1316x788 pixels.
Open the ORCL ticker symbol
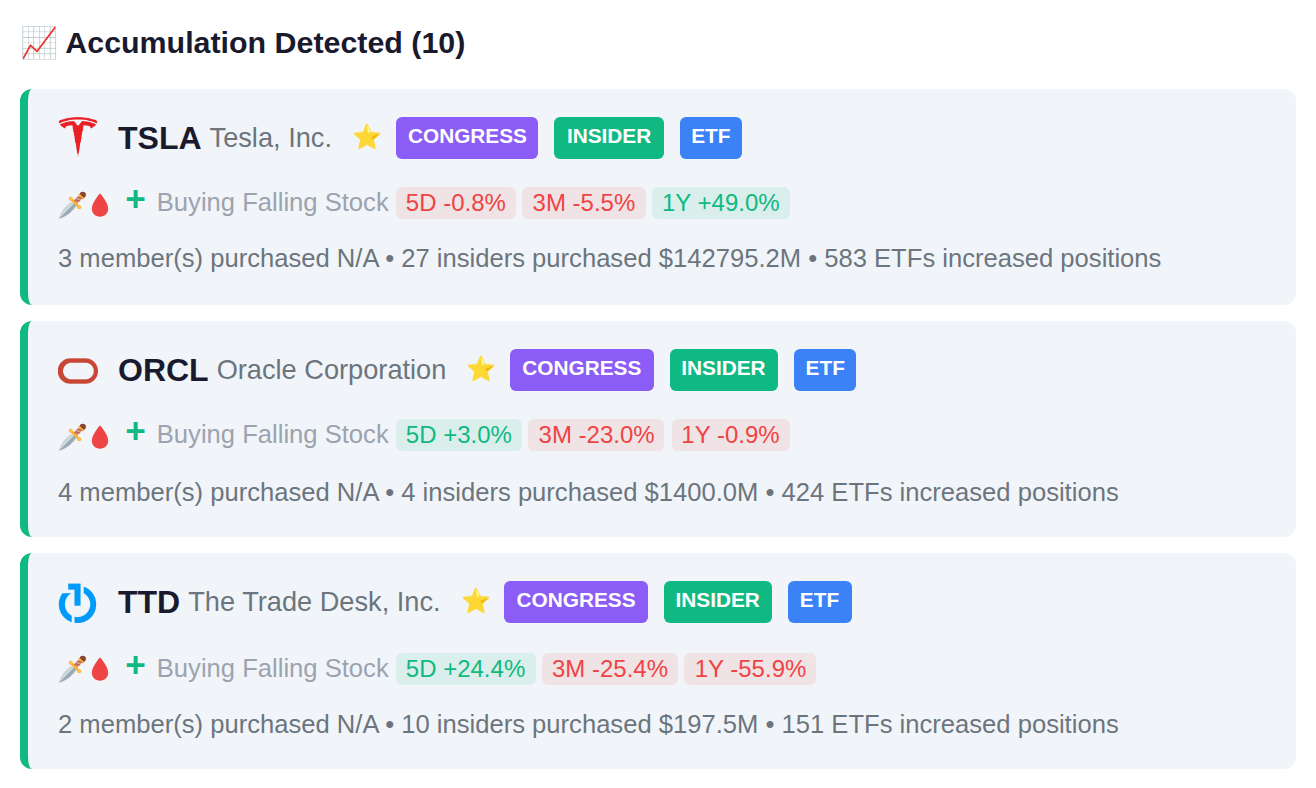pyautogui.click(x=163, y=370)
